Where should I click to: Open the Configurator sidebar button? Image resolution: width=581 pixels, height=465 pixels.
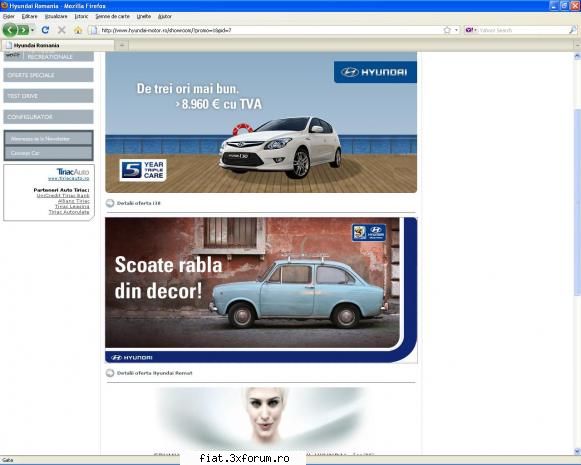[49, 117]
